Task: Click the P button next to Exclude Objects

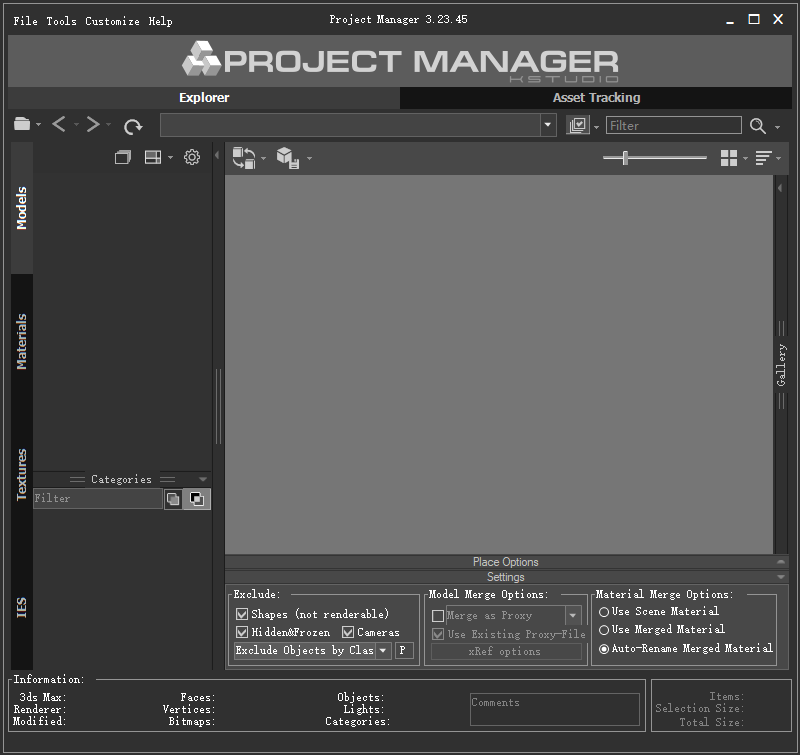Action: [404, 650]
